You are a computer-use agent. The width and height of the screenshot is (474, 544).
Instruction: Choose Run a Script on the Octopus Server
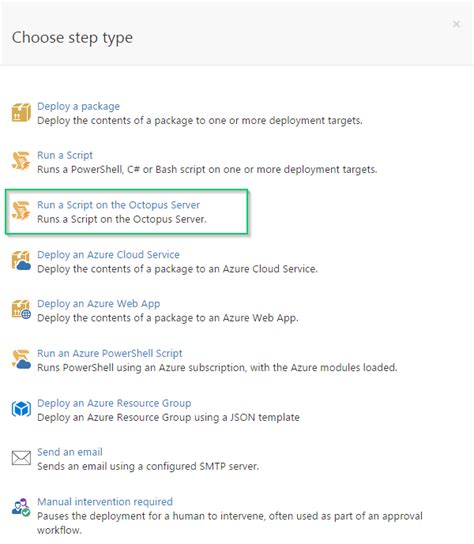tap(118, 205)
